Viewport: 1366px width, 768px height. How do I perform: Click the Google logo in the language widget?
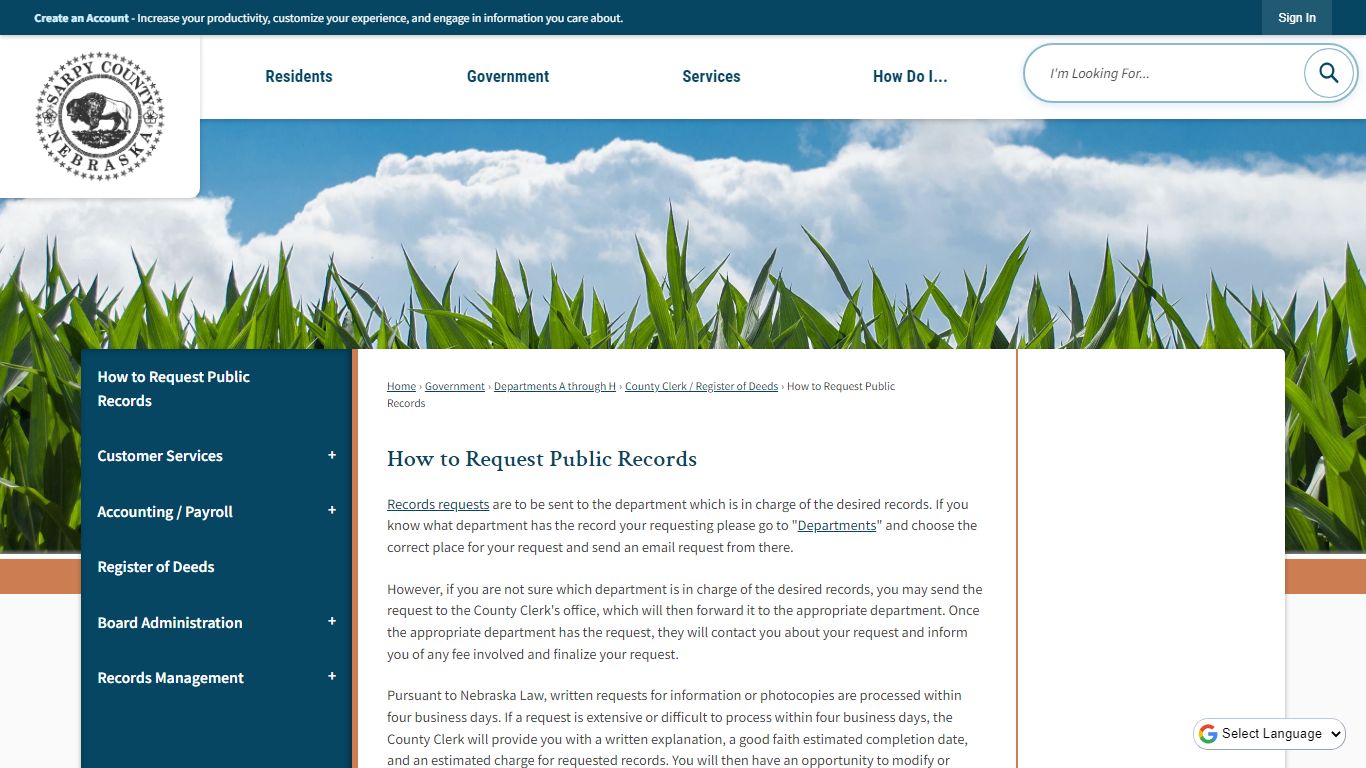1208,734
